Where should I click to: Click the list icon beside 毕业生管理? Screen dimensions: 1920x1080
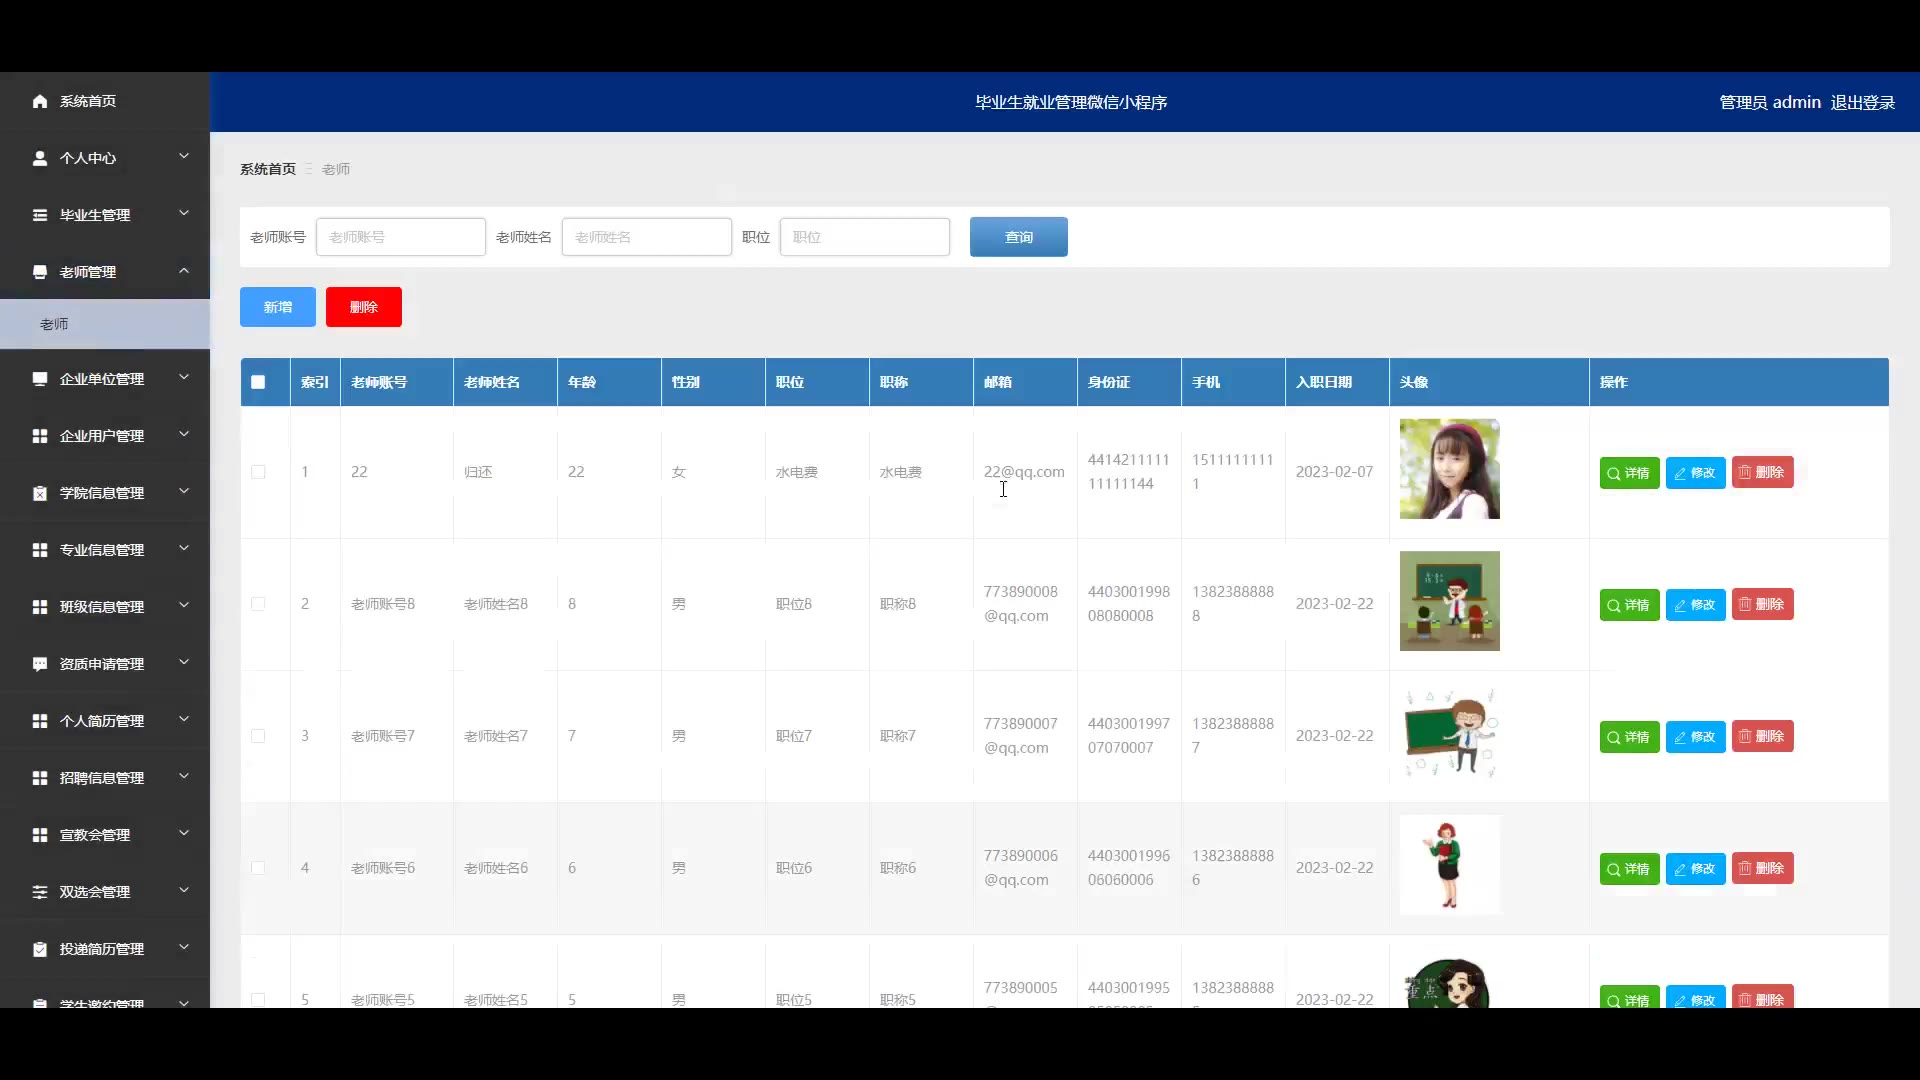pyautogui.click(x=40, y=215)
